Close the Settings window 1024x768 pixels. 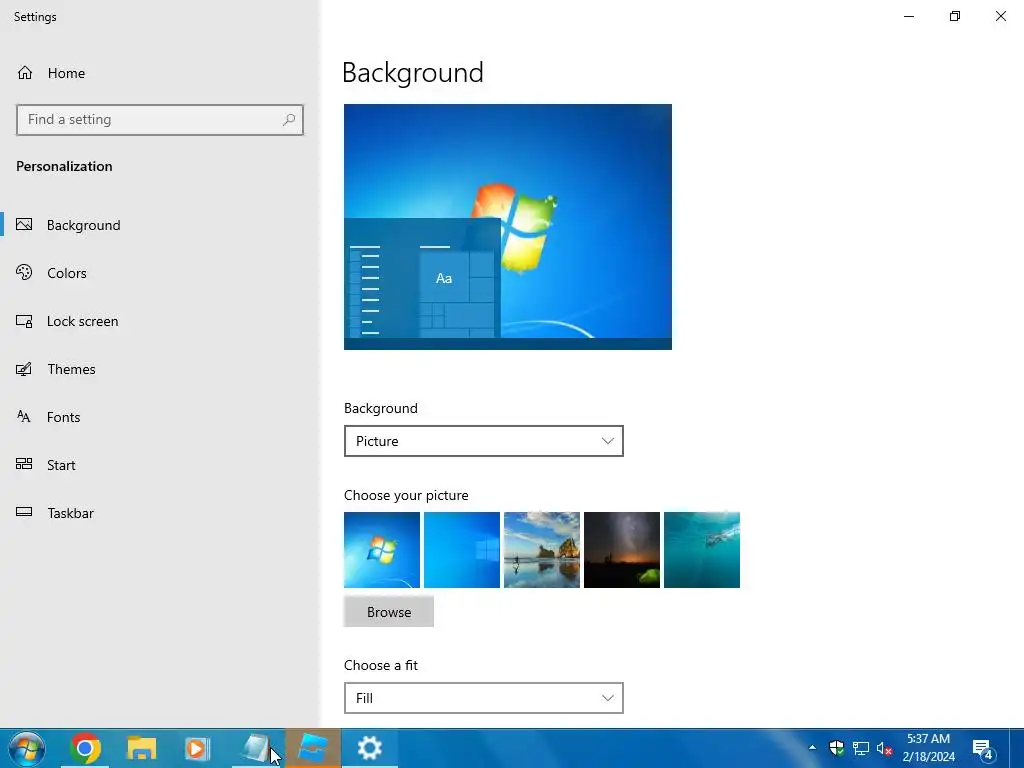[x=1000, y=16]
